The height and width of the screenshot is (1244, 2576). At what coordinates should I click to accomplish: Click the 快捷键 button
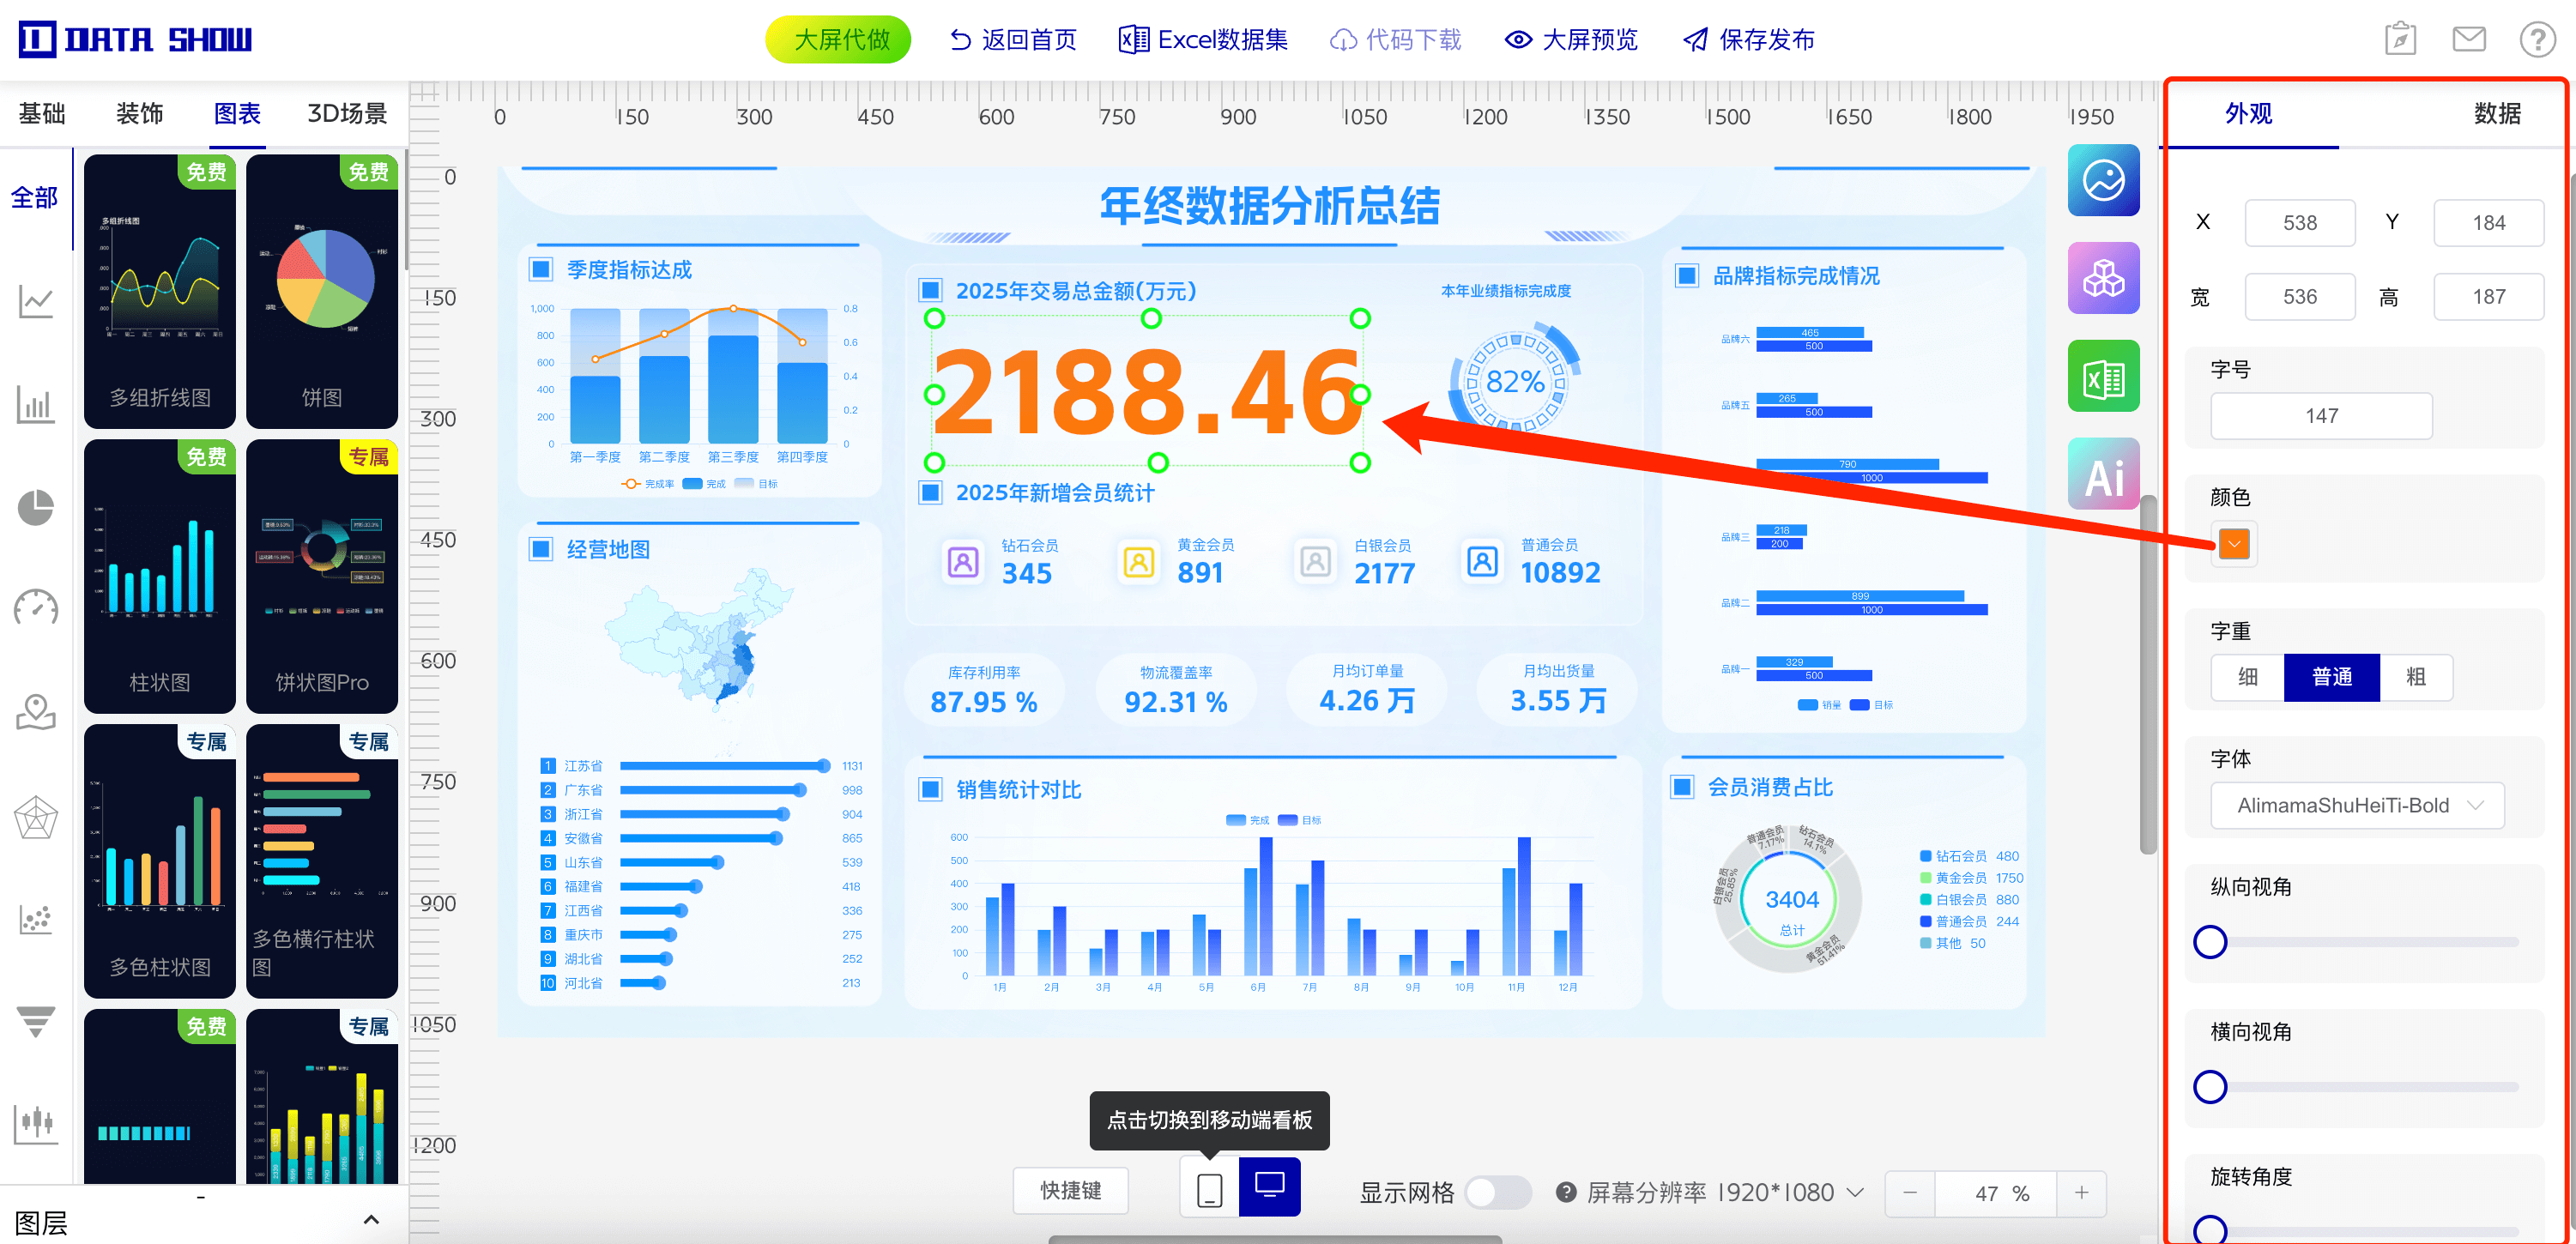point(1070,1190)
